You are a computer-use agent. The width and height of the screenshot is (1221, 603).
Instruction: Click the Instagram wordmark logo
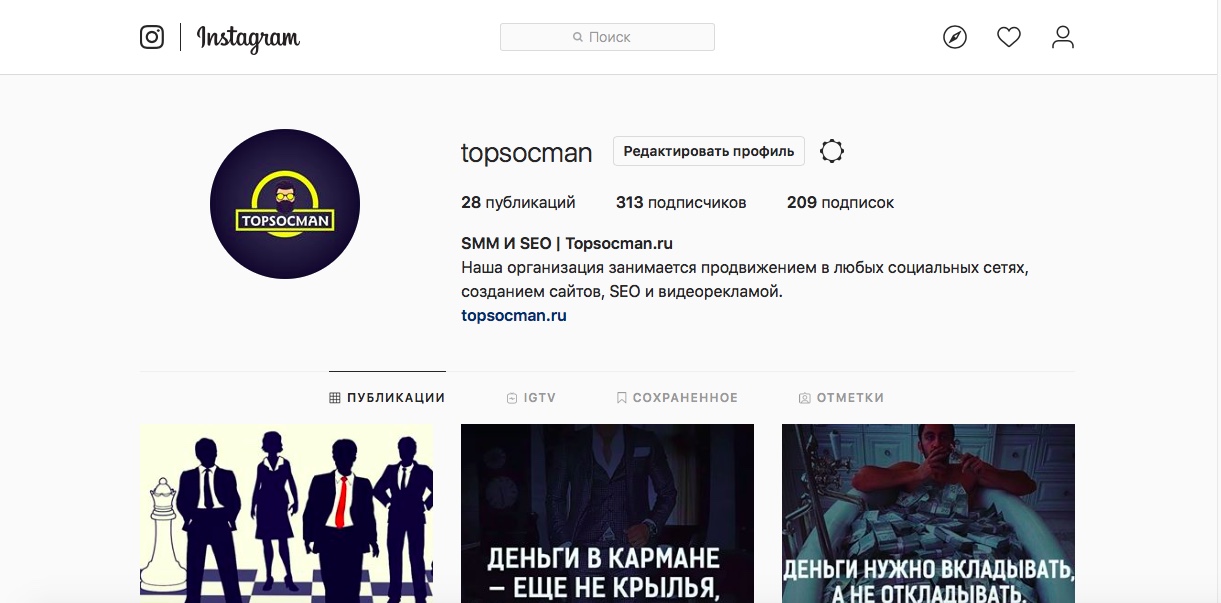(x=248, y=38)
